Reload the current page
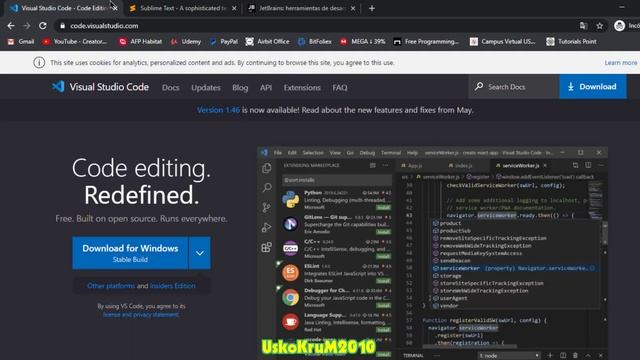640x360 pixels. (x=42, y=26)
